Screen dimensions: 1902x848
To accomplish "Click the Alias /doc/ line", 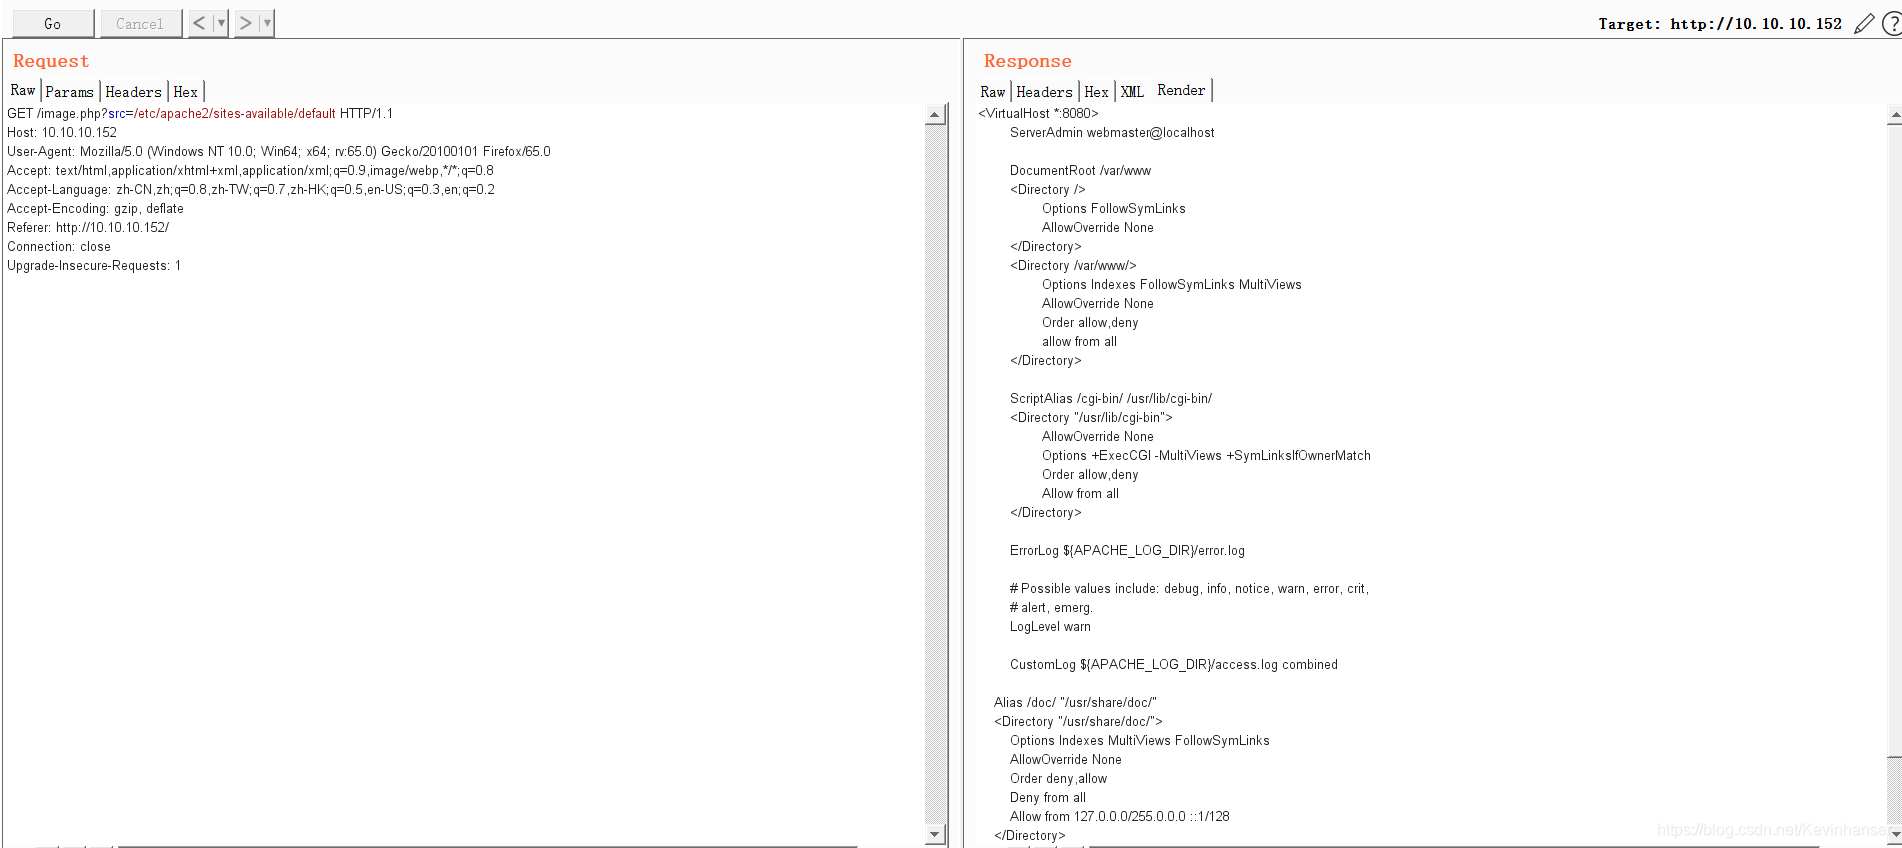I will click(1075, 702).
